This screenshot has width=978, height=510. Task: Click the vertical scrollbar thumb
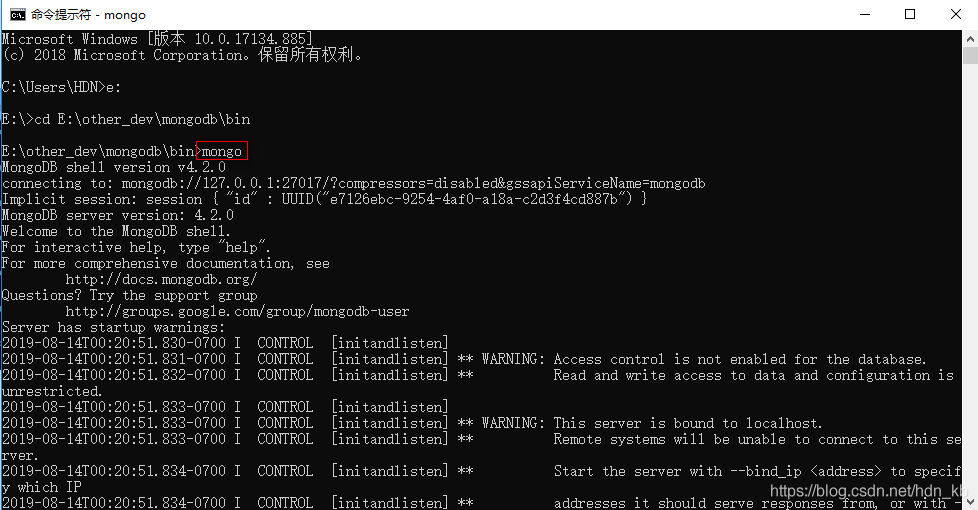970,55
